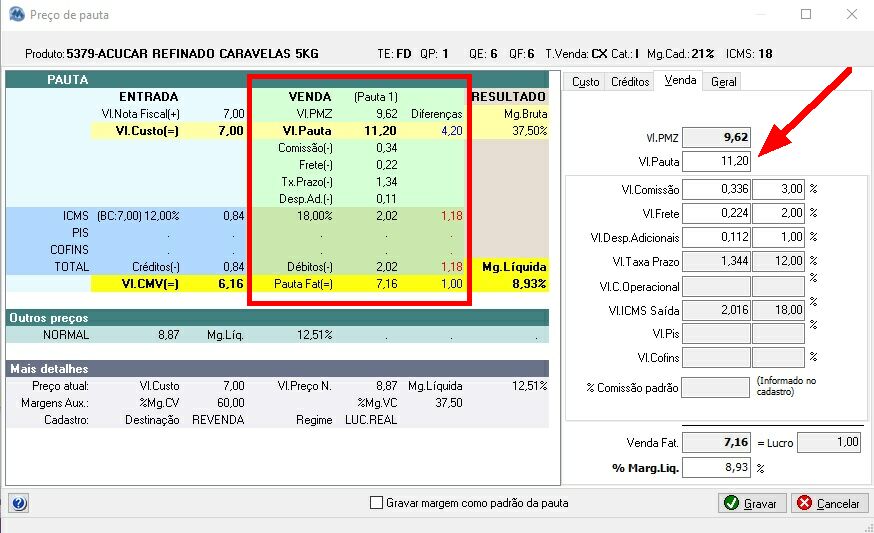Select the Venda tab
Image resolution: width=874 pixels, height=533 pixels.
coord(679,80)
